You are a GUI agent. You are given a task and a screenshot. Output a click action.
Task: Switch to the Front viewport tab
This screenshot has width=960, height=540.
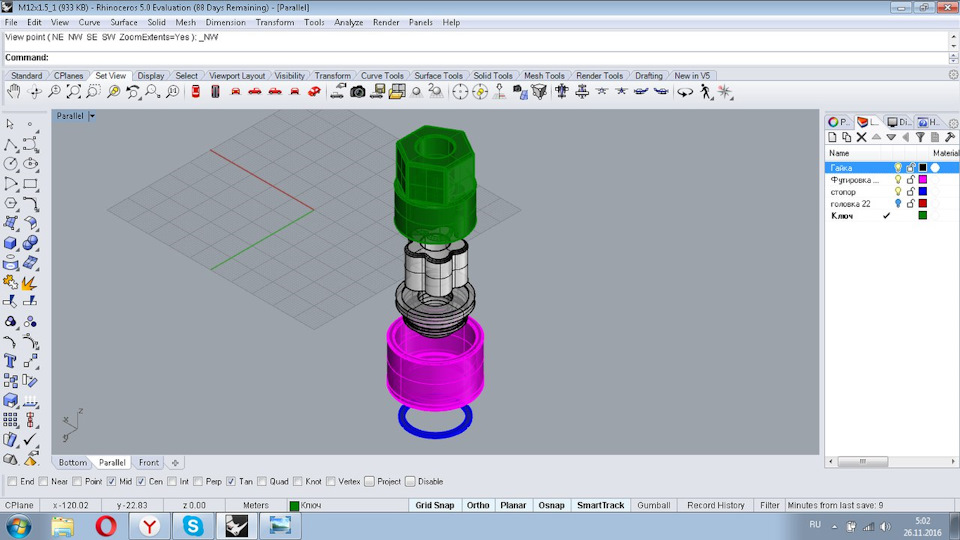[148, 463]
